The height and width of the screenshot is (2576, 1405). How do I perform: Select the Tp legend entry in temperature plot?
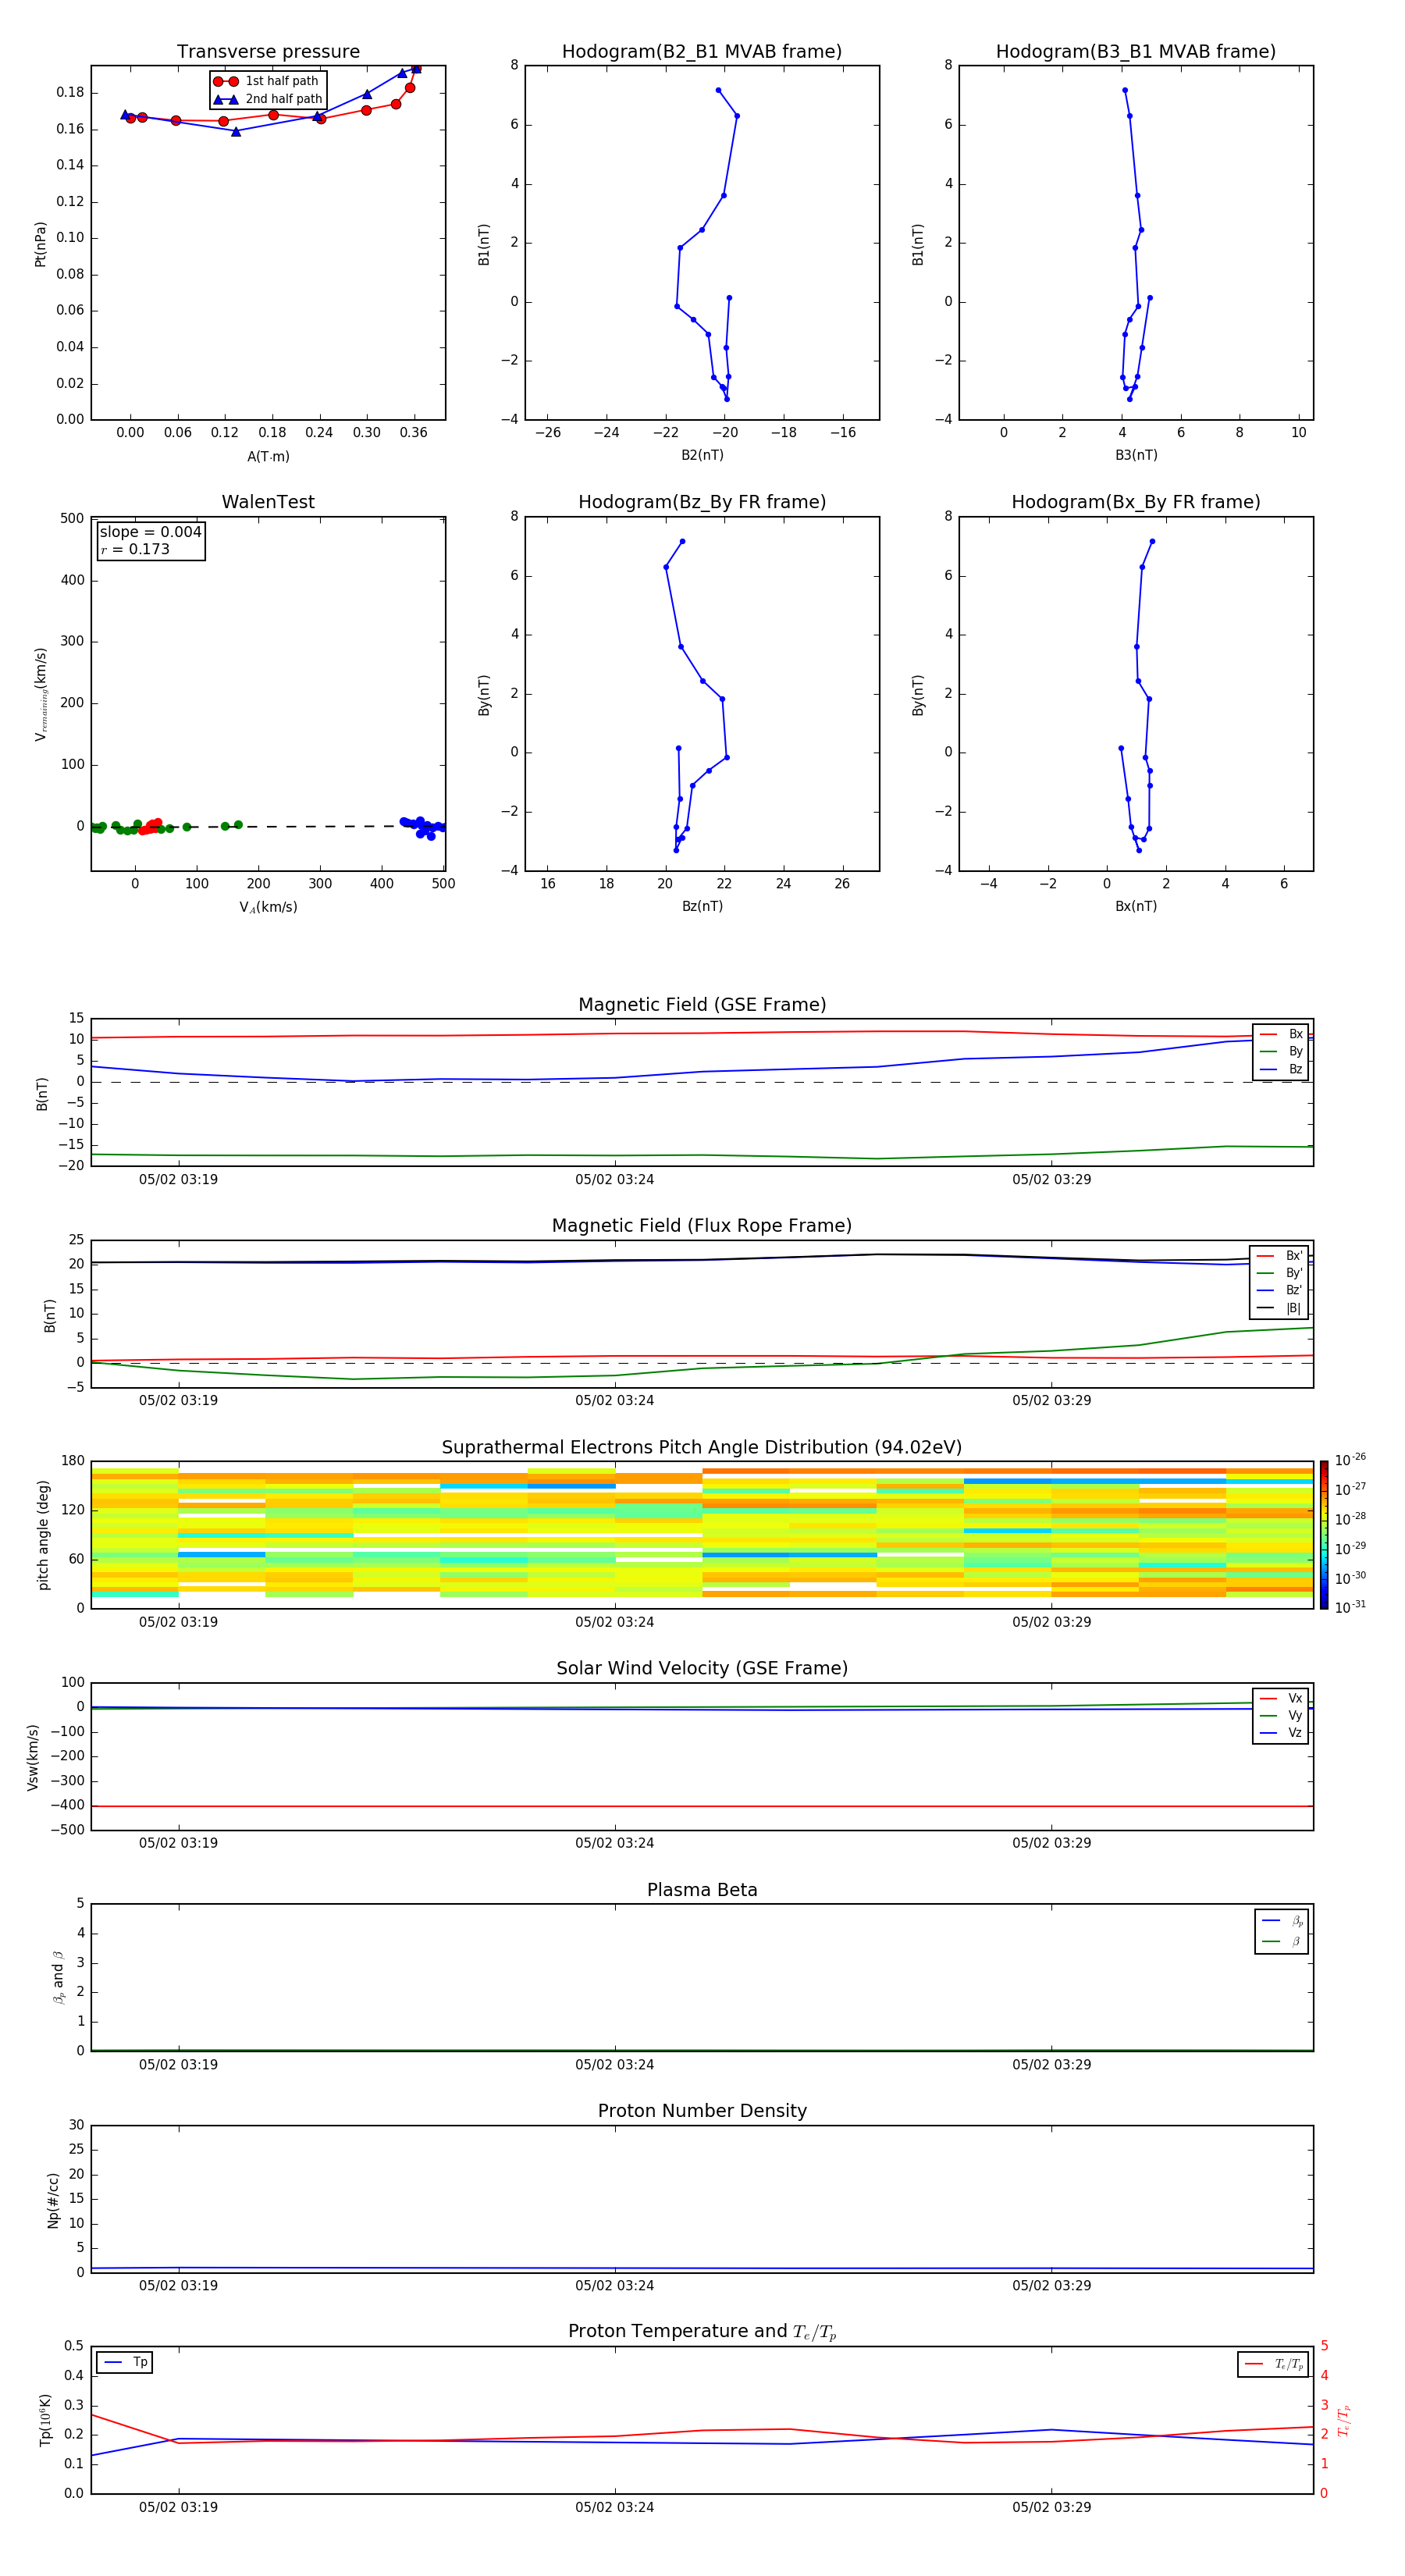pyautogui.click(x=125, y=2362)
